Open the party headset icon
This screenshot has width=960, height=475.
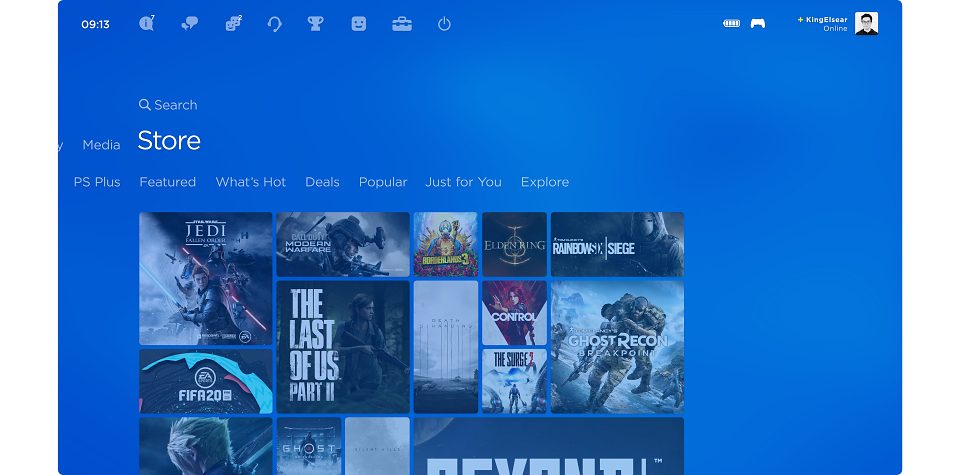[274, 24]
